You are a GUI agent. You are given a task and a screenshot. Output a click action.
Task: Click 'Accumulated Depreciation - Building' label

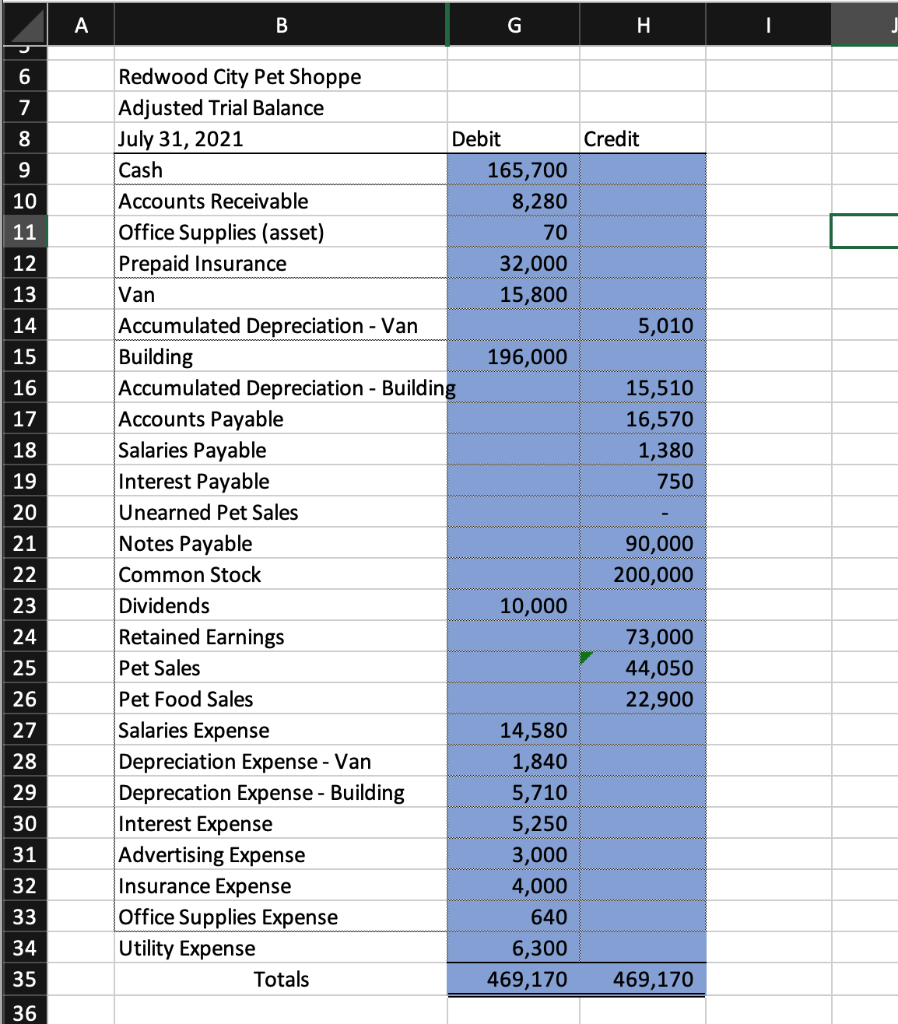281,388
